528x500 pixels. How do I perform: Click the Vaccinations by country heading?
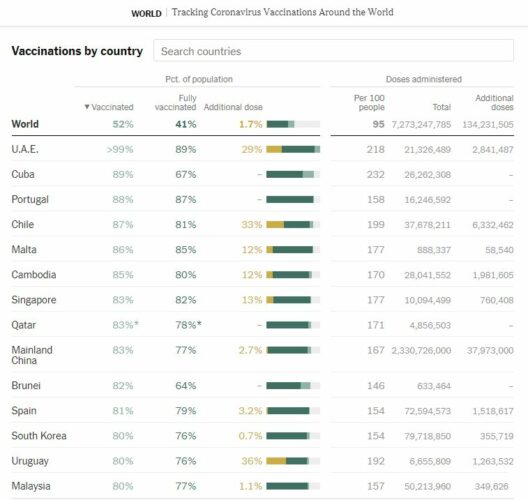coord(77,51)
